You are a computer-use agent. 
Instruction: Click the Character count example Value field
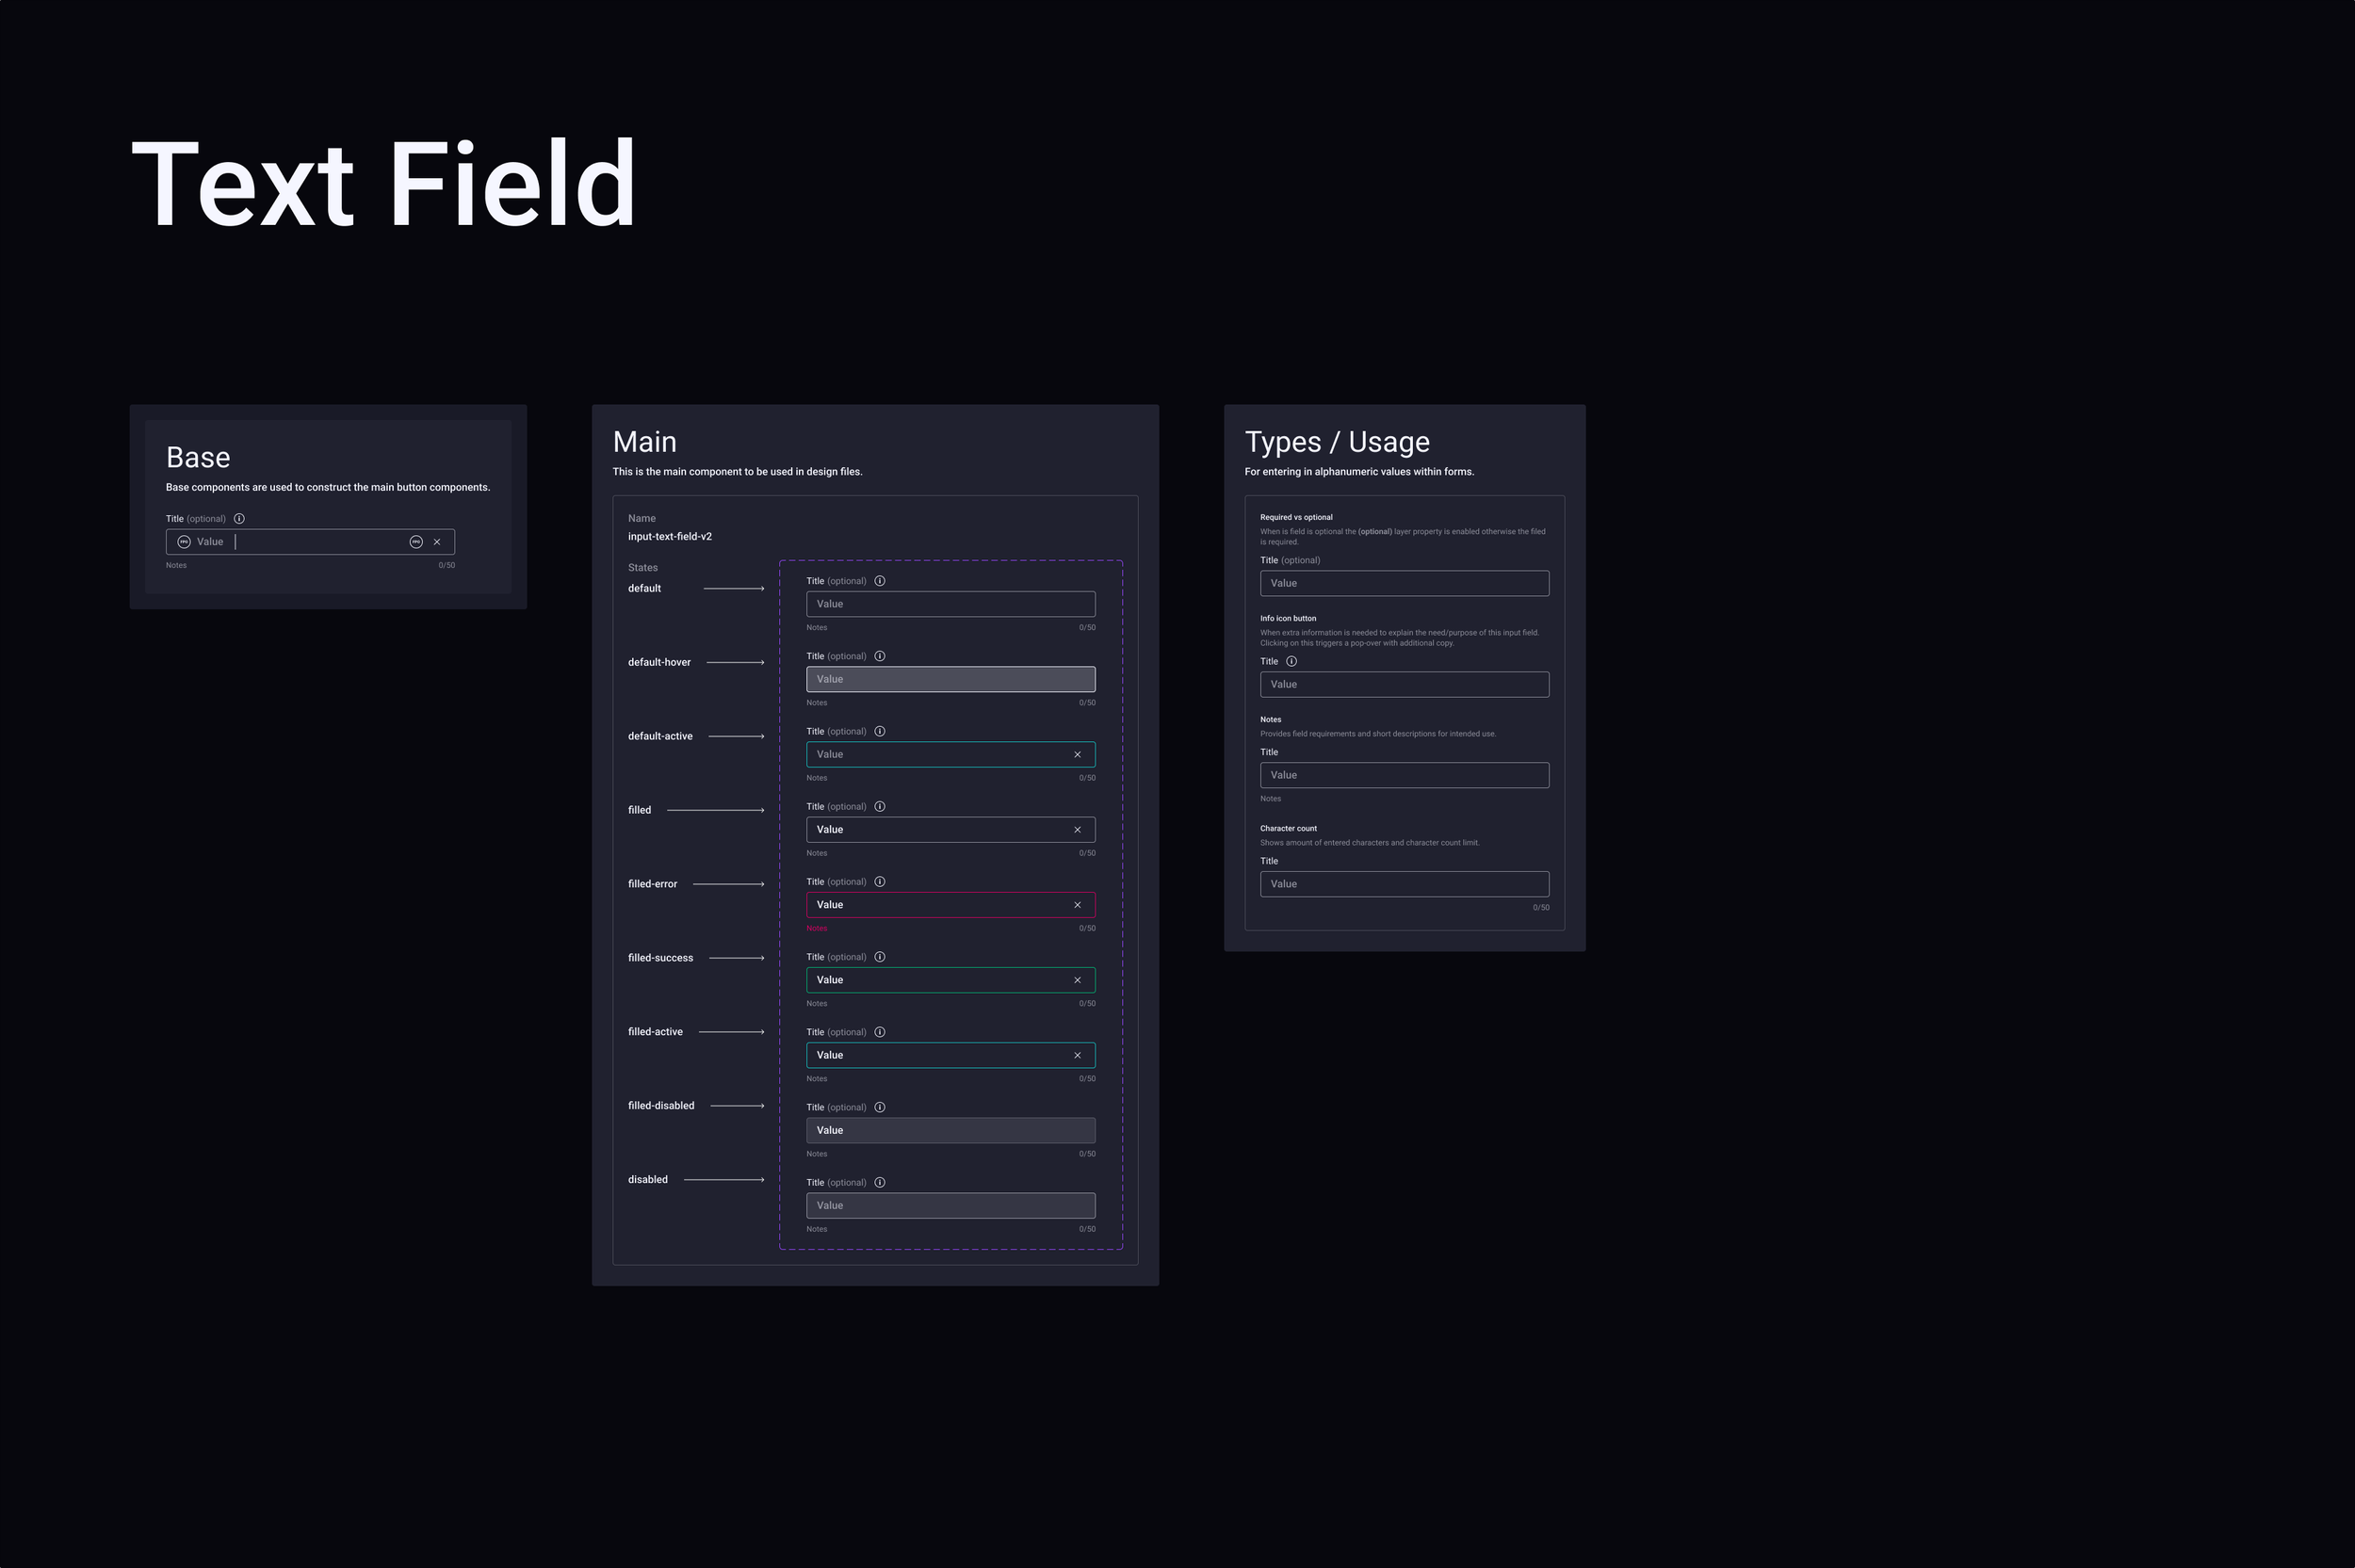pos(1404,883)
